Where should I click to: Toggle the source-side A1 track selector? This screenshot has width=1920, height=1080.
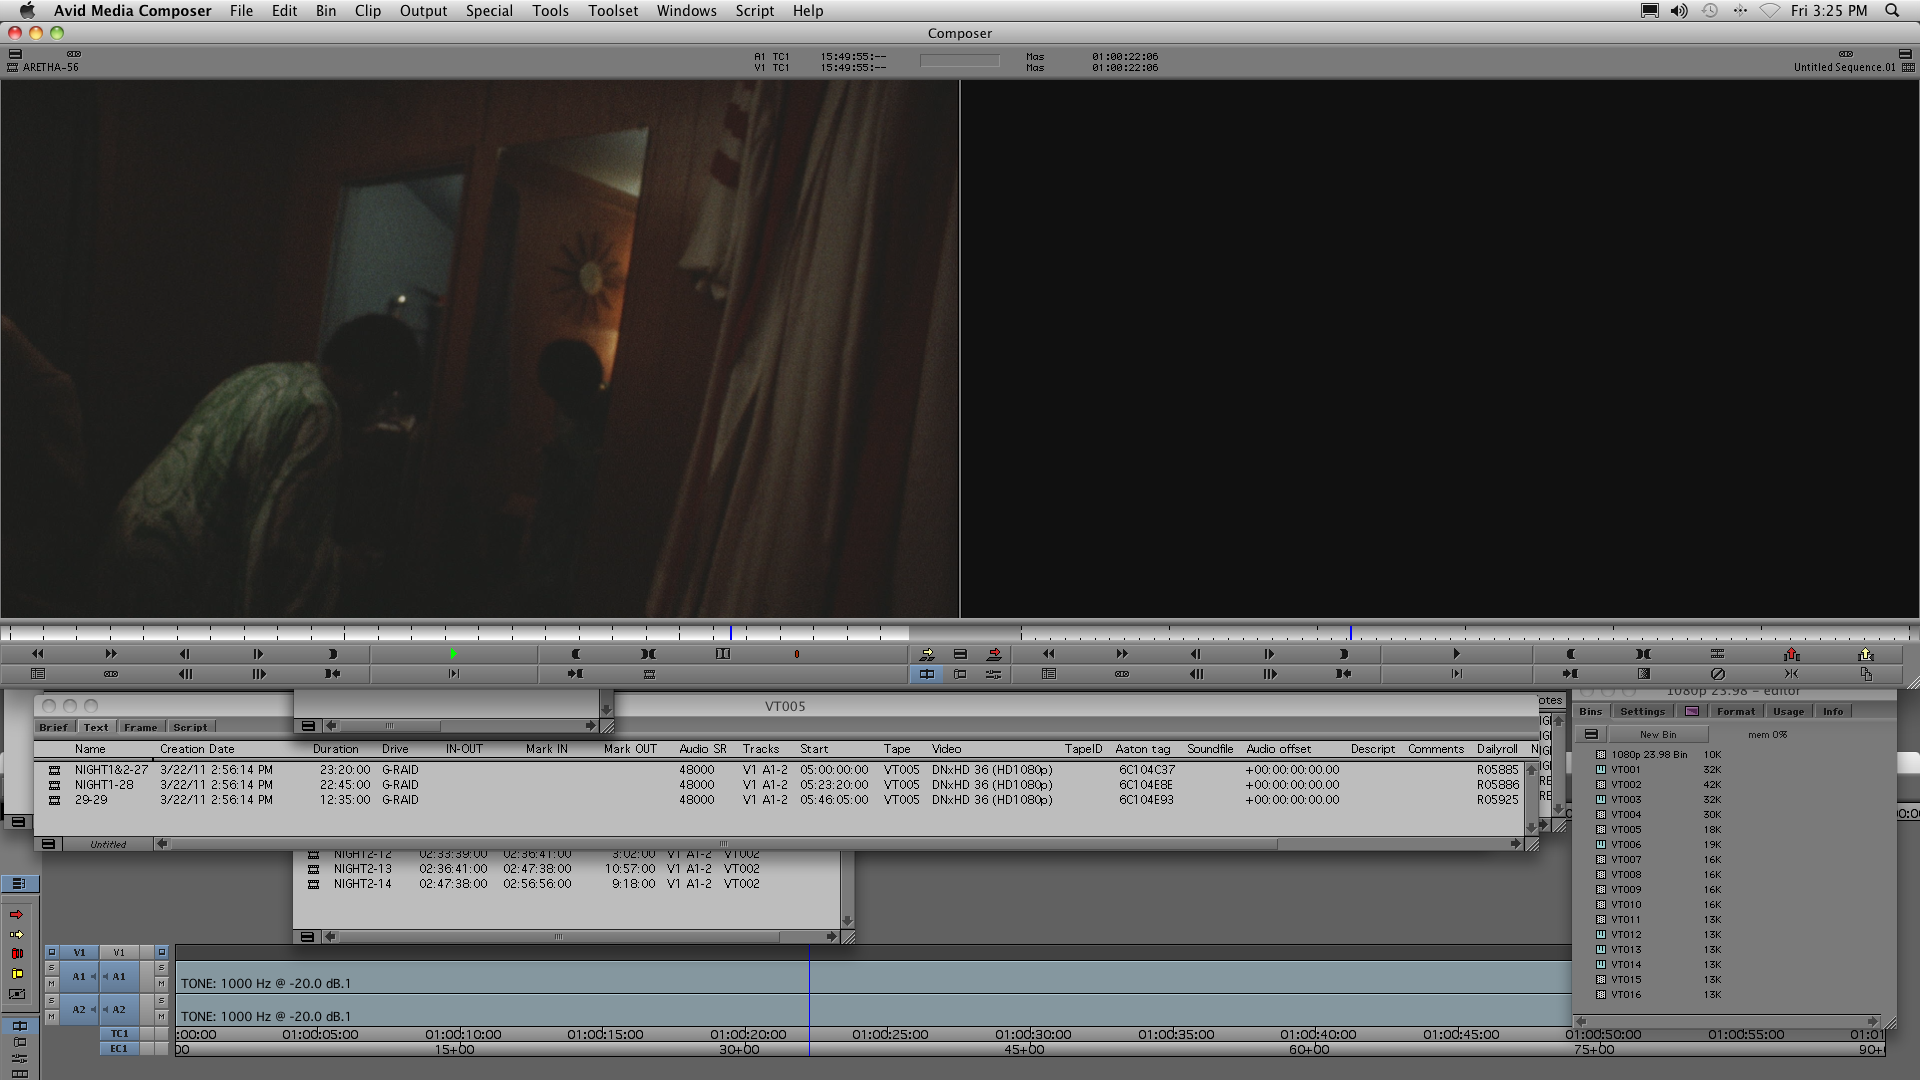[78, 976]
